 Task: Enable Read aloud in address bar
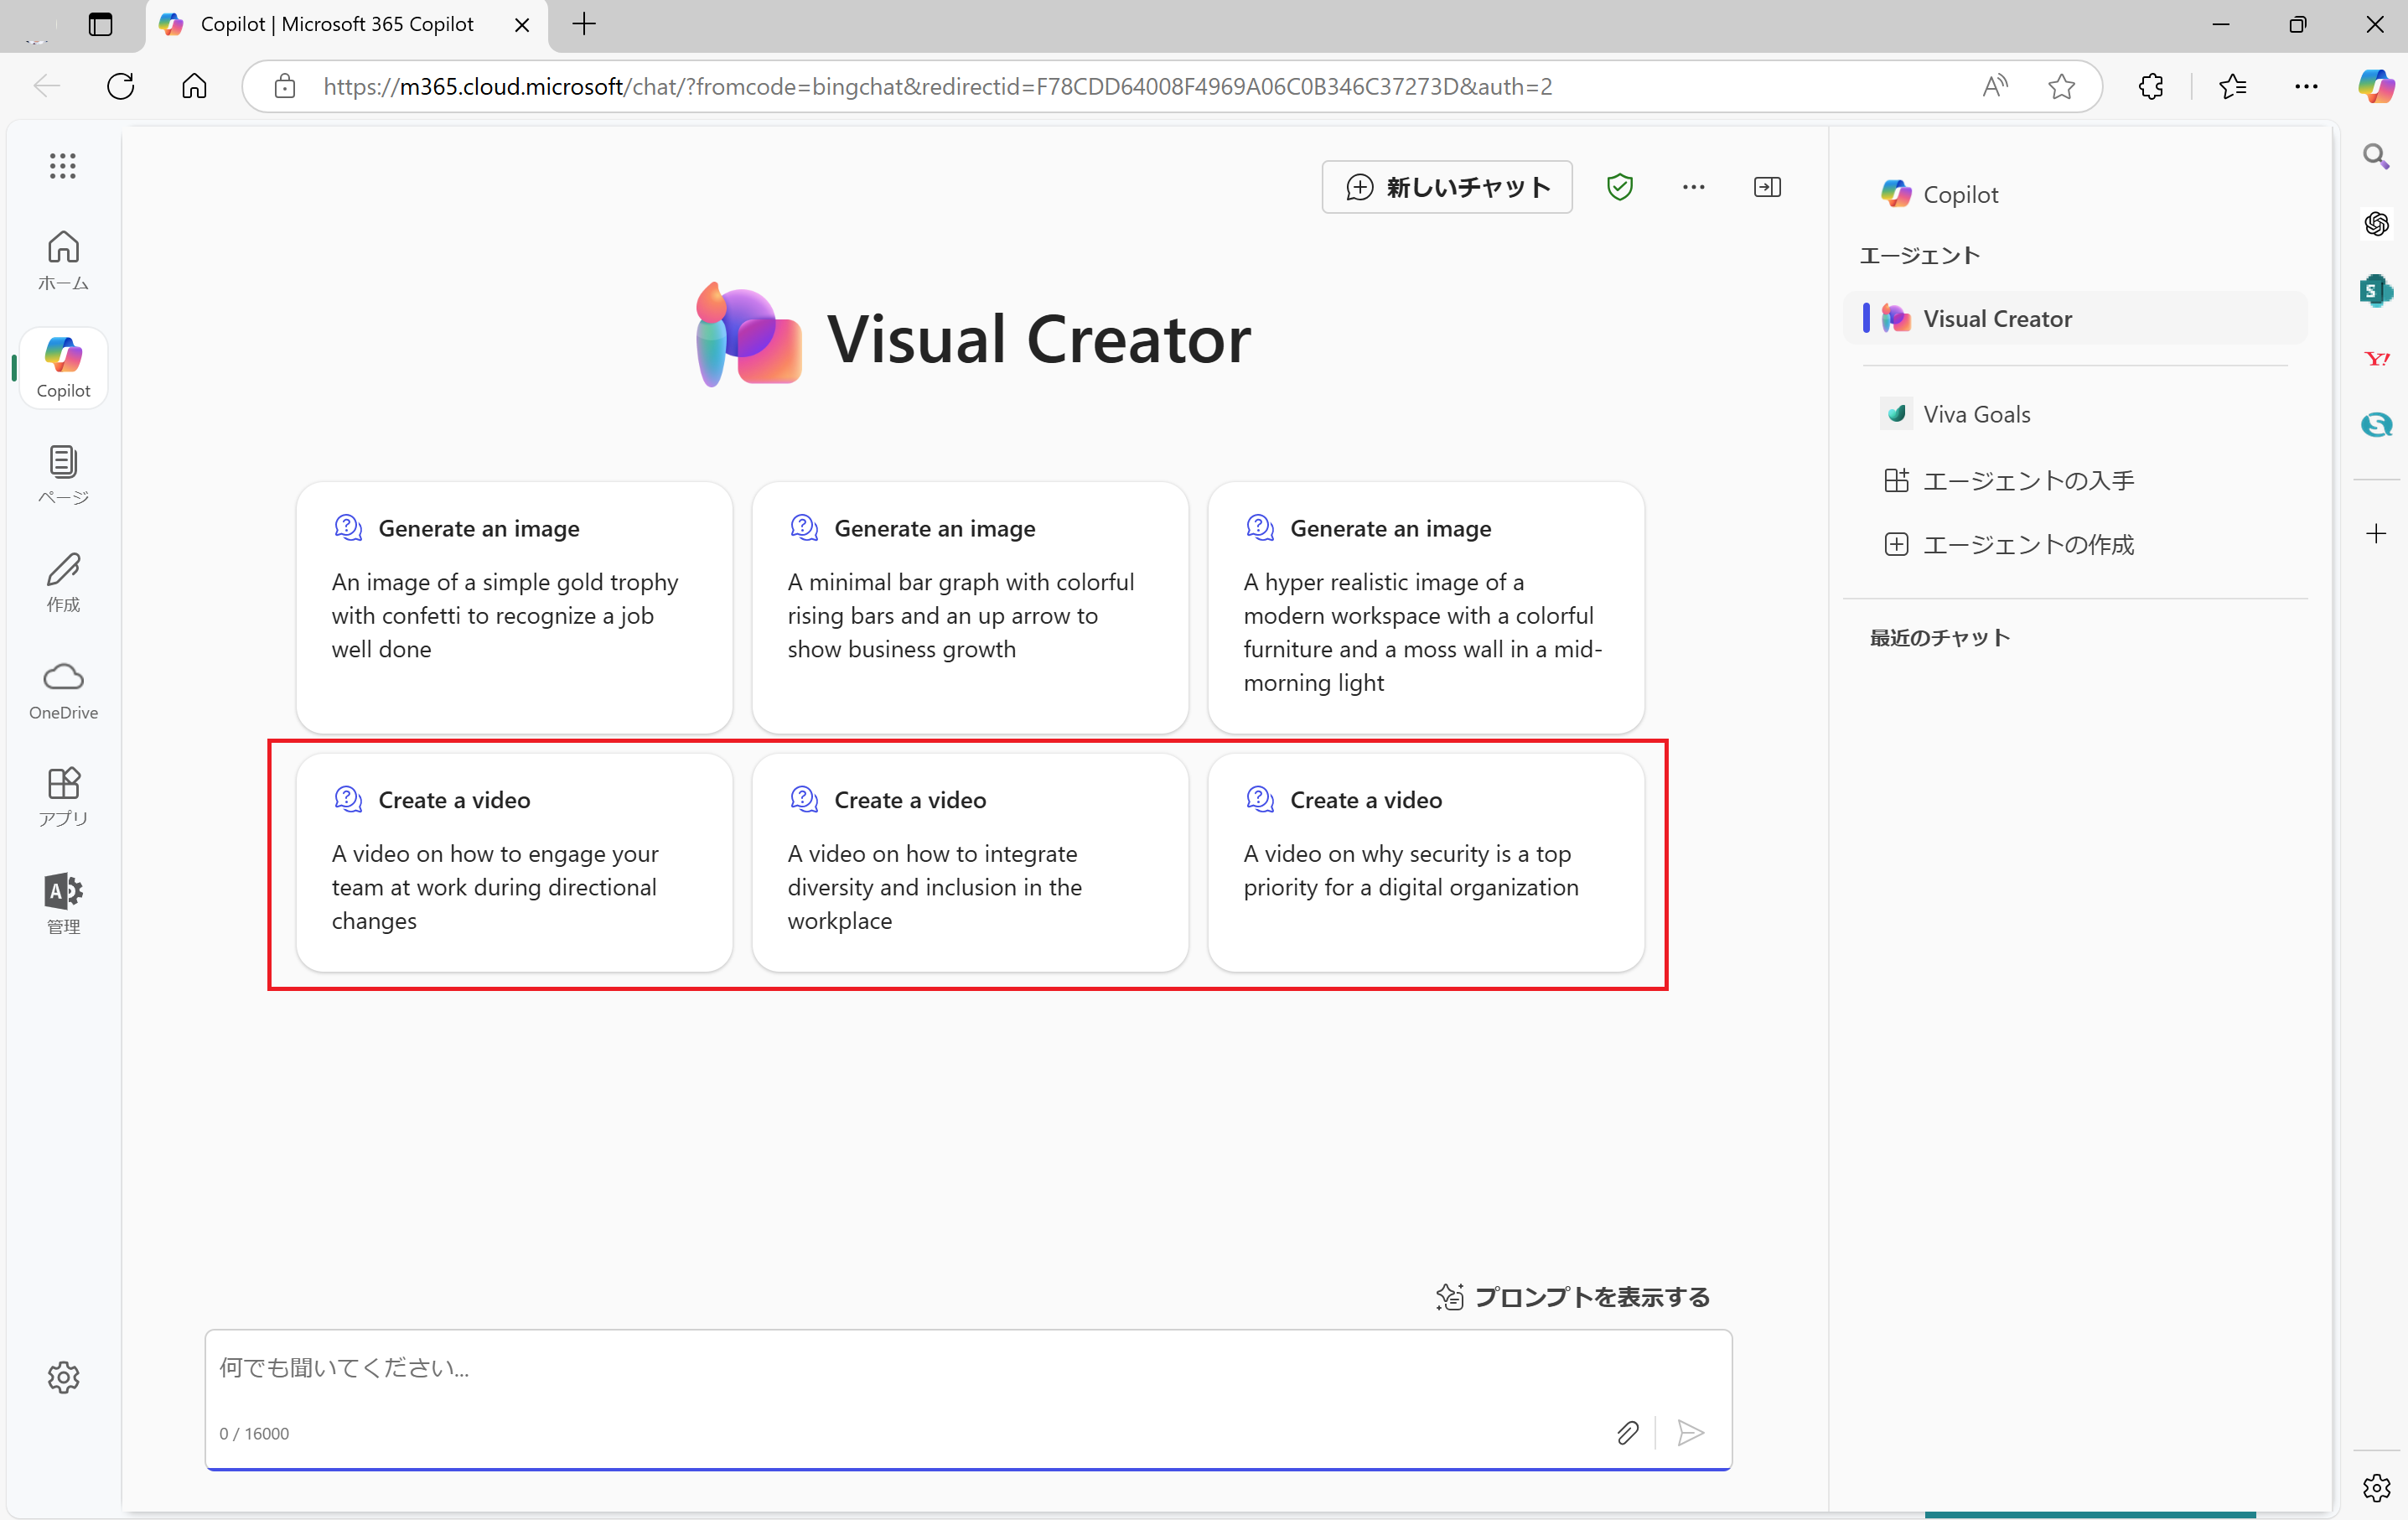(x=1995, y=86)
